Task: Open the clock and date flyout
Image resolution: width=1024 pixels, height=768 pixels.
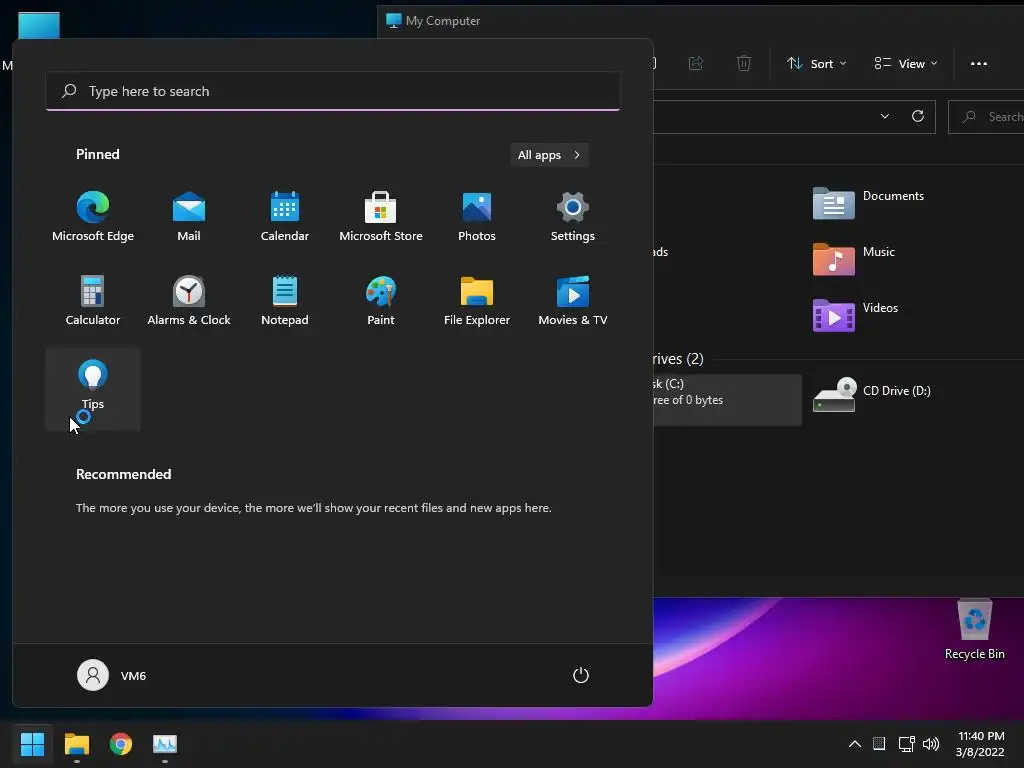Action: tap(980, 744)
